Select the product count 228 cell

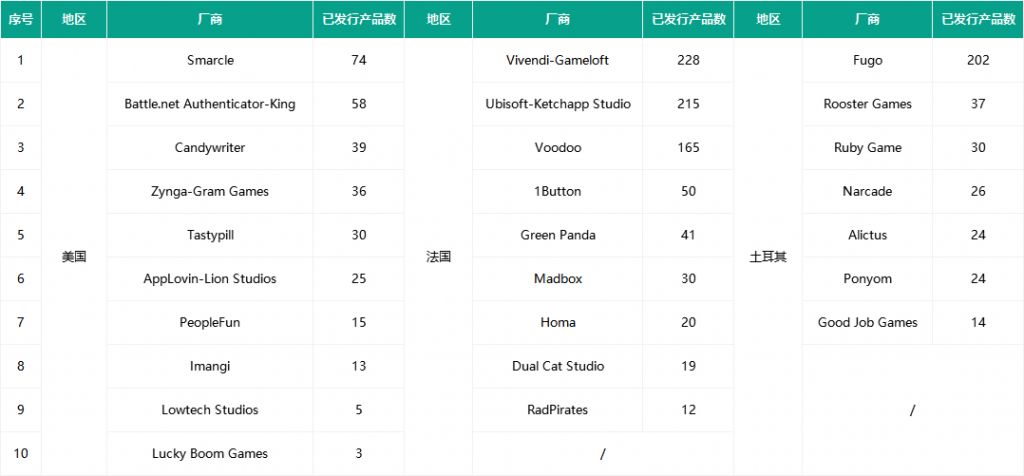pos(688,60)
